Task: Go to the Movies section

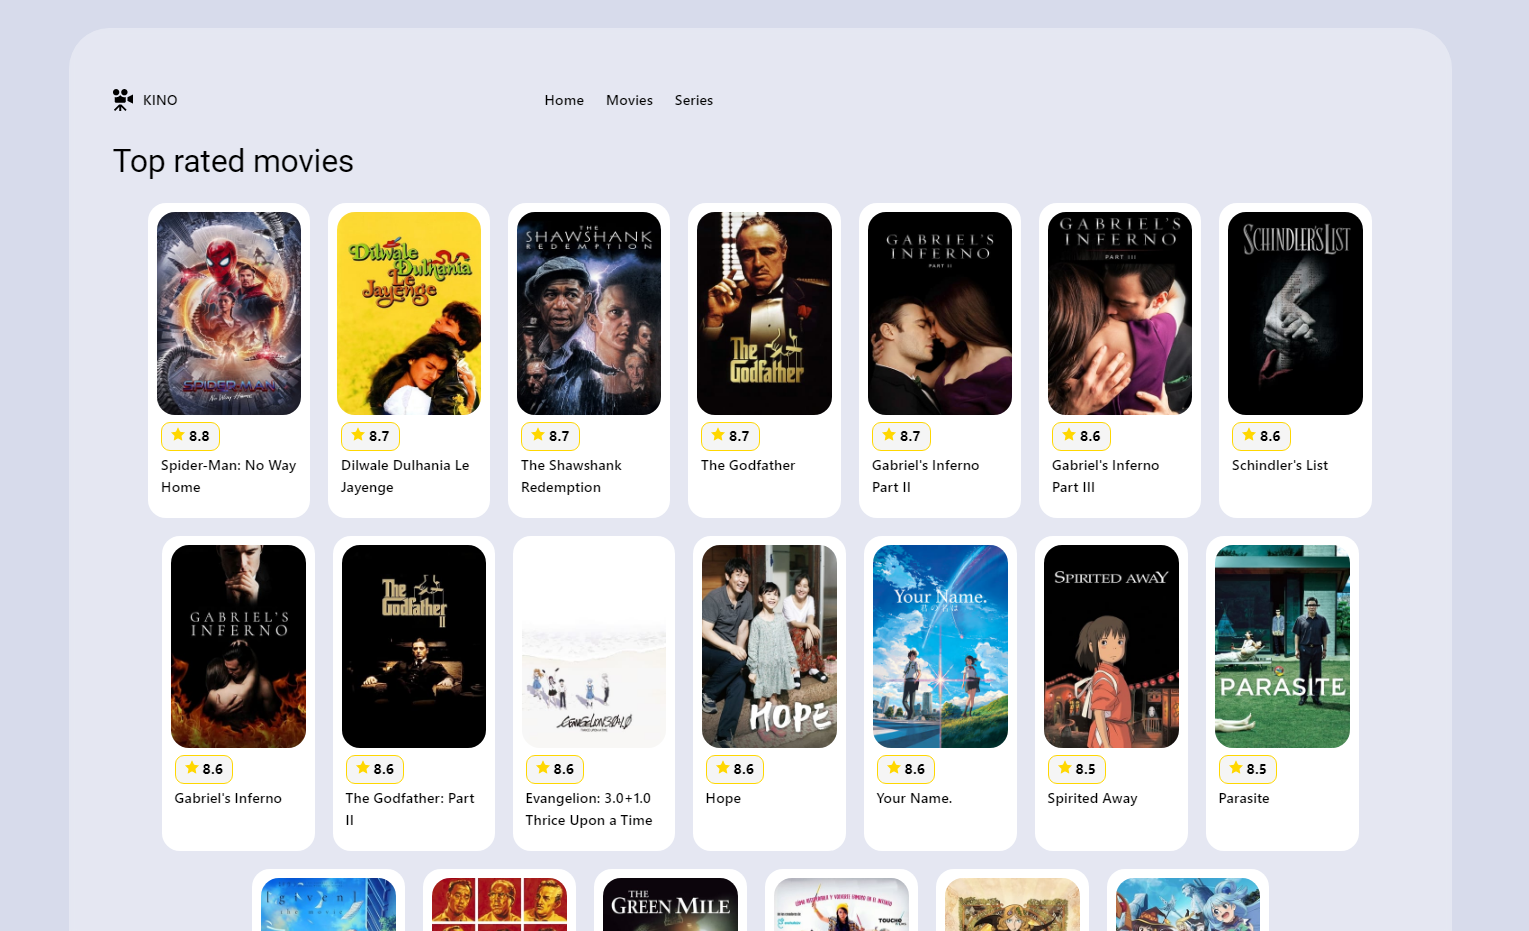Action: 629,100
